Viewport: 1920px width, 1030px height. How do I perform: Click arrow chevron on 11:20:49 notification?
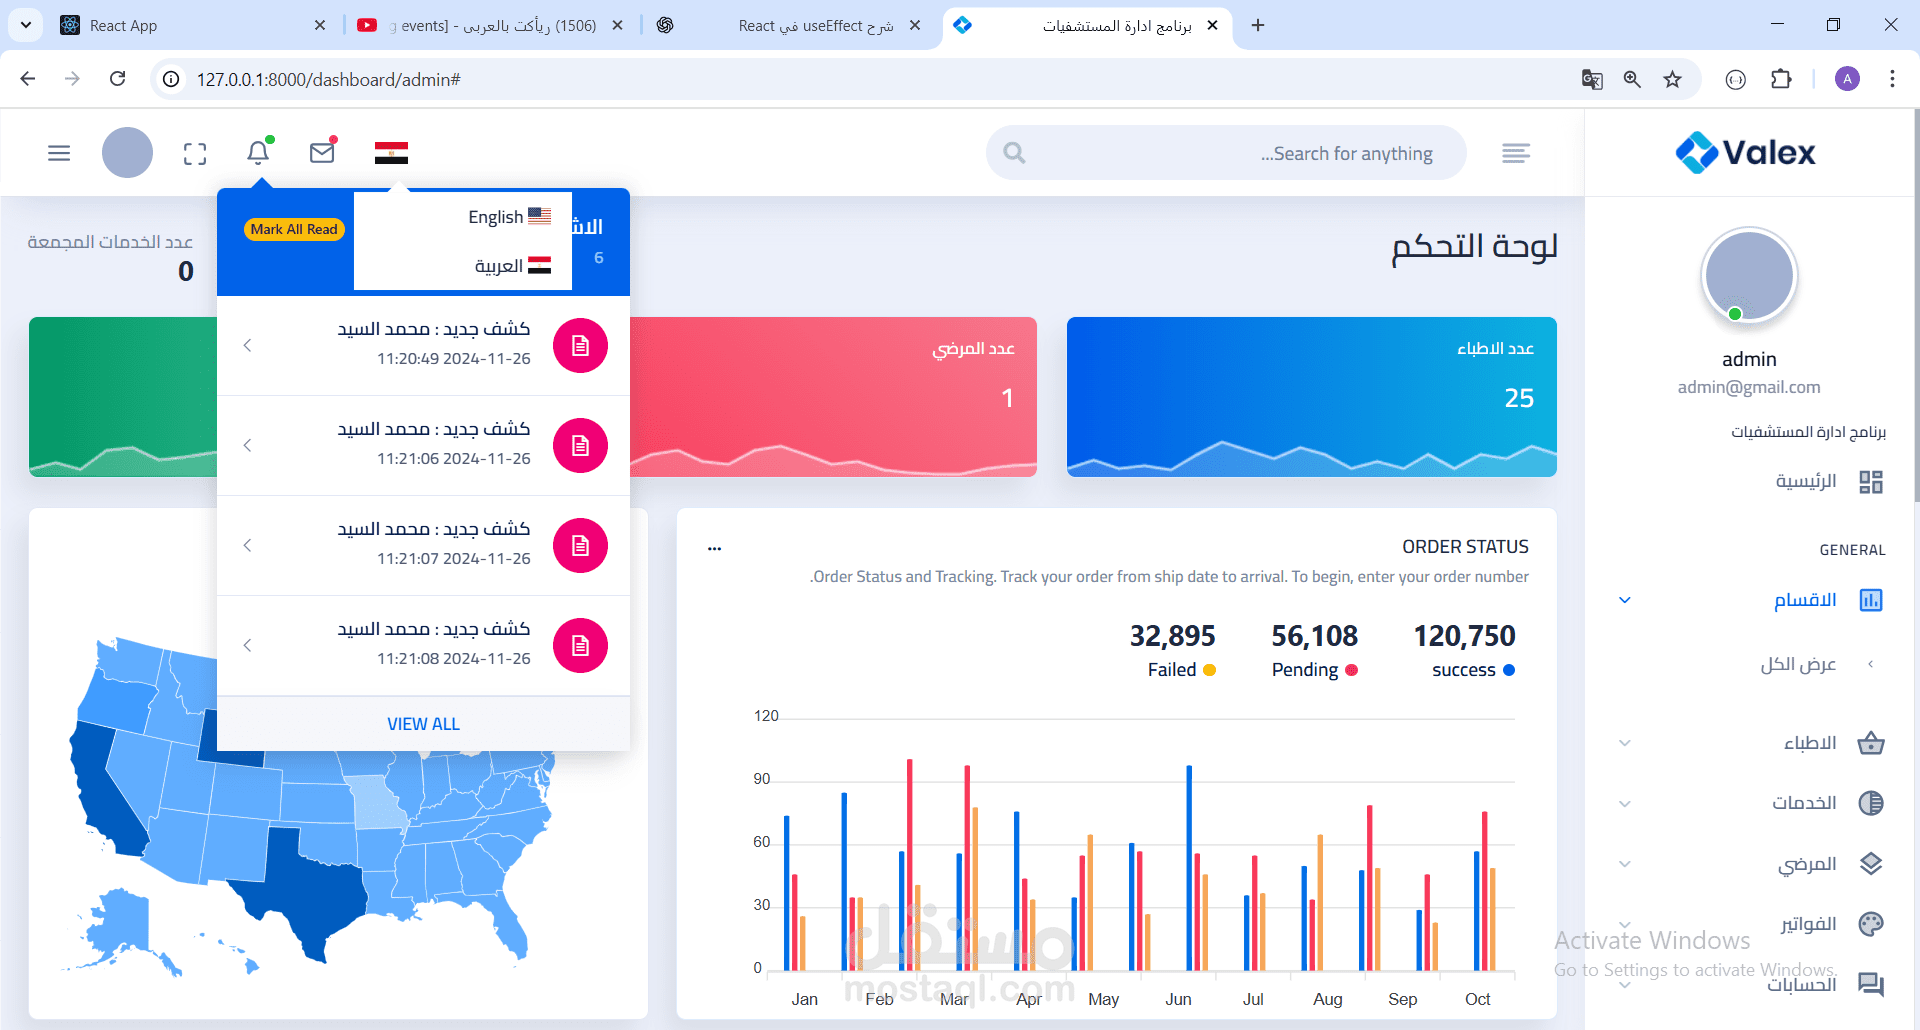pos(247,345)
